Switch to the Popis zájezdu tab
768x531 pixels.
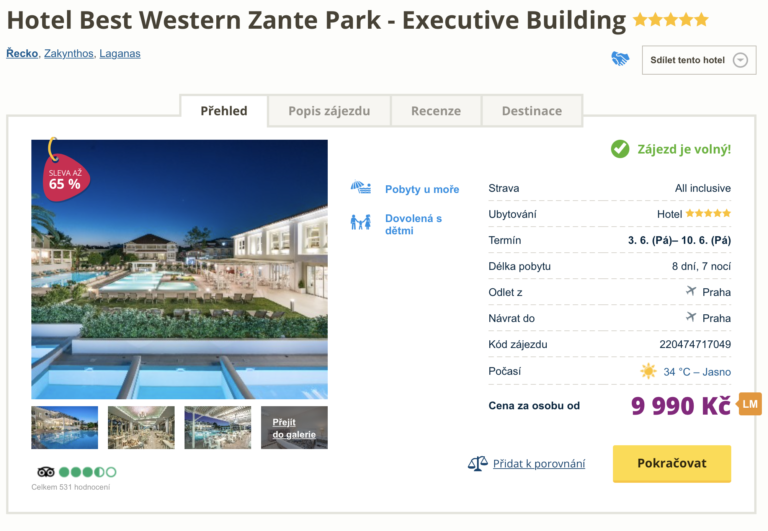329,111
